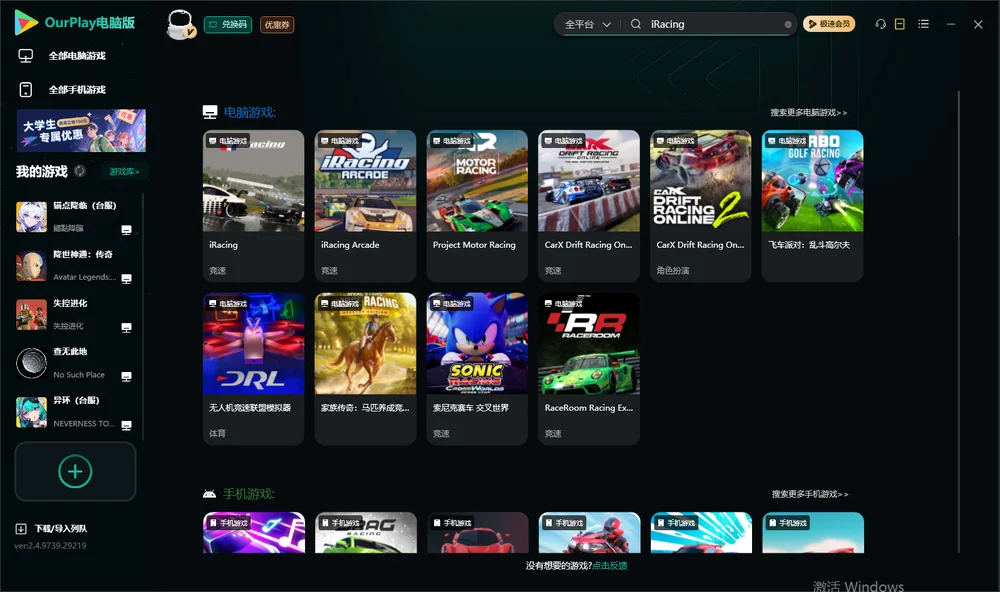Click the PC platform icon for No Such Place

tap(126, 376)
